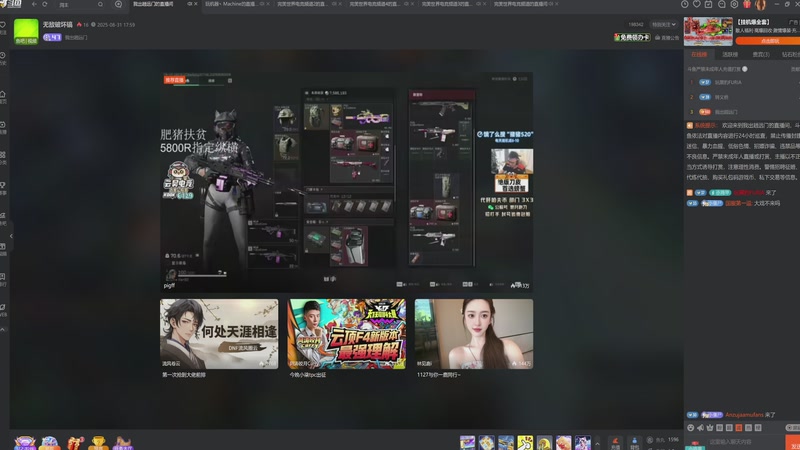Image resolution: width=800 pixels, height=450 pixels.
Task: Click the purple badge next to streamer name
Action: (52, 37)
